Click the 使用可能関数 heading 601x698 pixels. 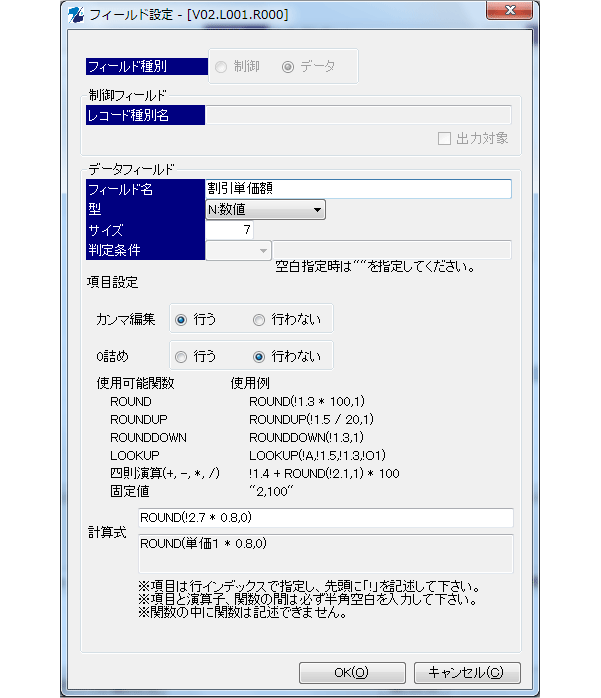[135, 383]
